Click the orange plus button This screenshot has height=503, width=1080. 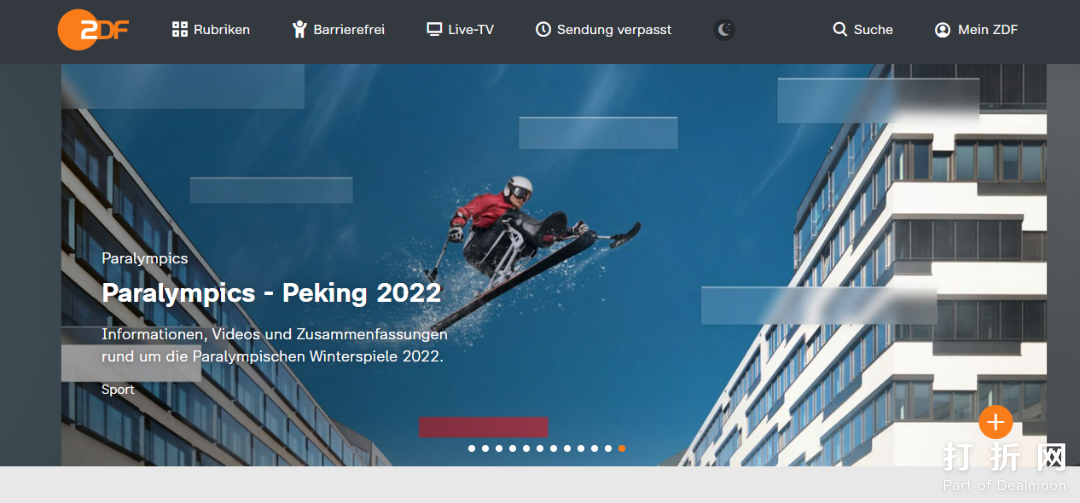point(995,422)
